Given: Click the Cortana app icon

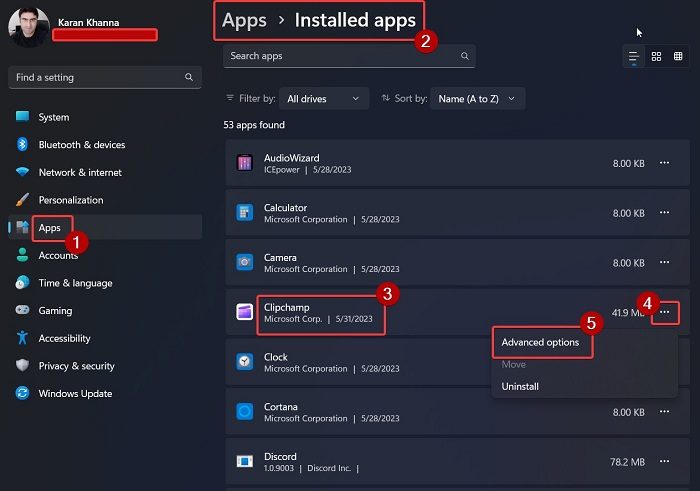Looking at the screenshot, I should point(244,411).
